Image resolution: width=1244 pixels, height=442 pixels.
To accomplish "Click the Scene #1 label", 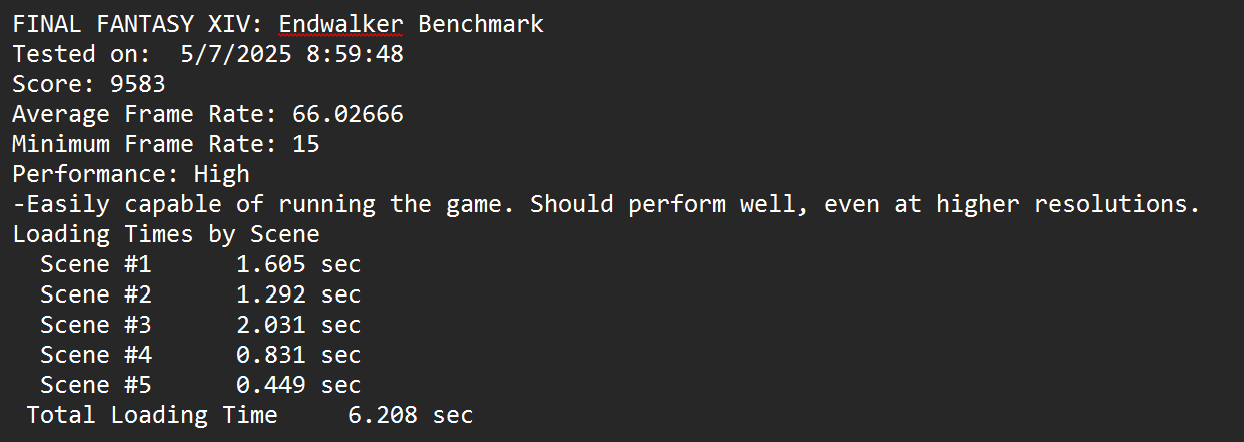I will coord(96,265).
